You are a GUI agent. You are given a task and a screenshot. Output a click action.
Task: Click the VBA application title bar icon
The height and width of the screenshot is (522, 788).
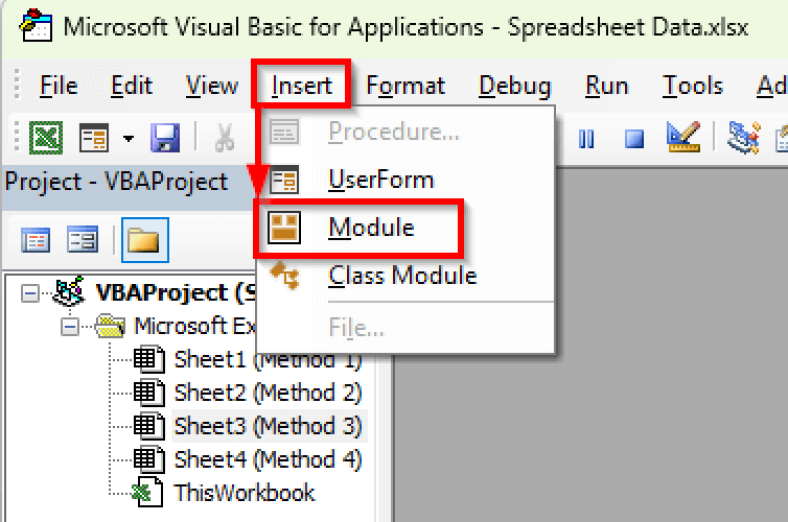(36, 25)
